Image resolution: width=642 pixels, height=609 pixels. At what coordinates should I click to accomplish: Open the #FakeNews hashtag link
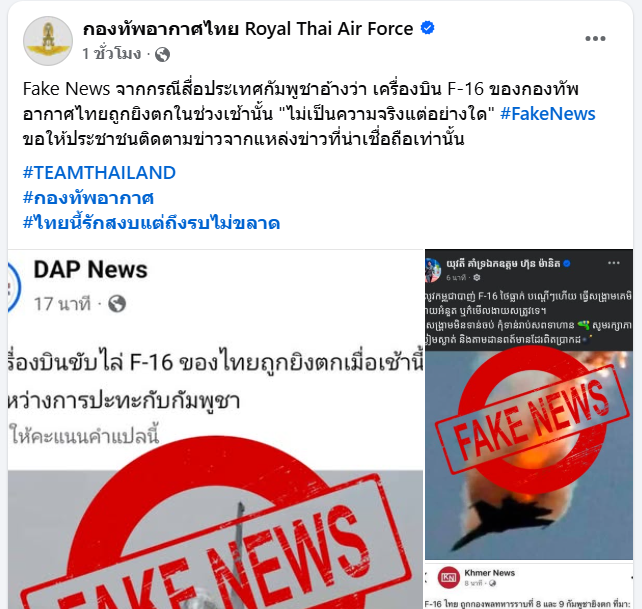tap(547, 114)
